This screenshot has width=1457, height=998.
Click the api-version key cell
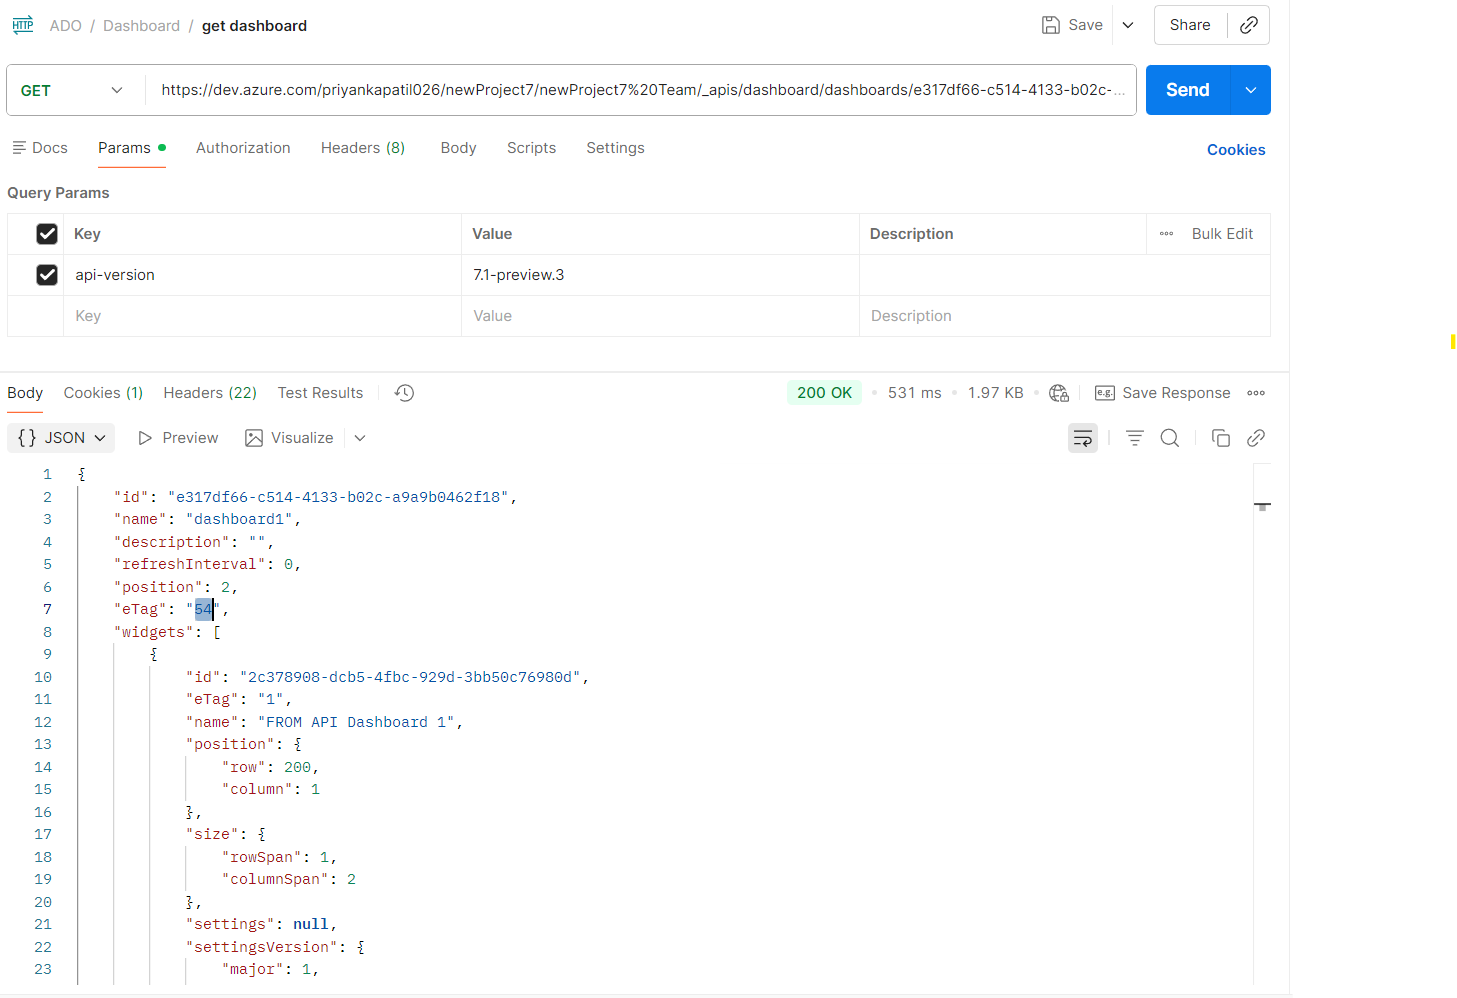[262, 275]
